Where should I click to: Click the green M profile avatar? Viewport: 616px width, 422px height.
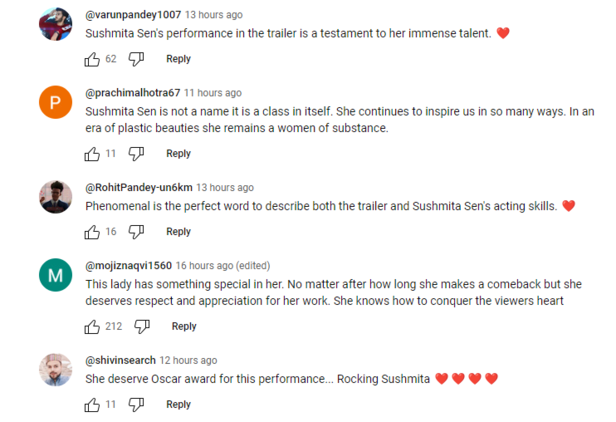click(x=55, y=276)
